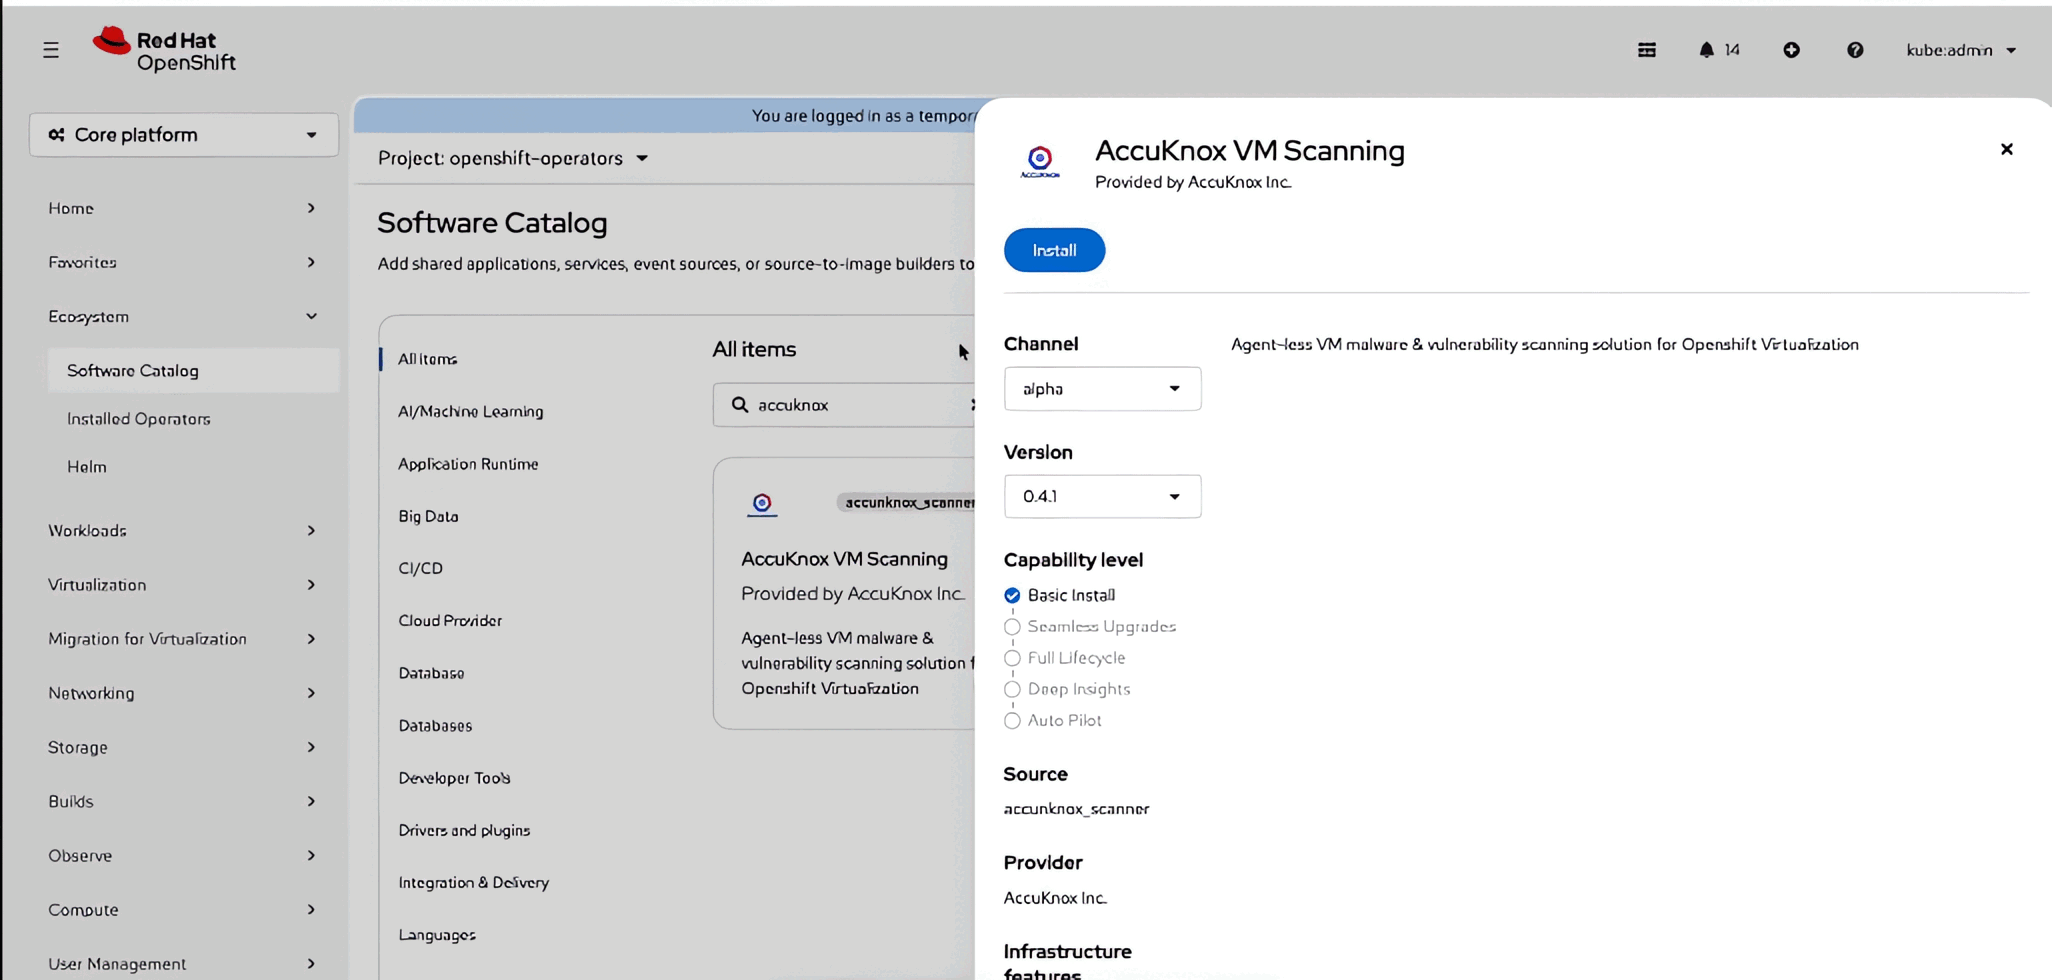The height and width of the screenshot is (980, 2052).
Task: Click the accunknox_scanner Source value
Action: pyautogui.click(x=1076, y=809)
